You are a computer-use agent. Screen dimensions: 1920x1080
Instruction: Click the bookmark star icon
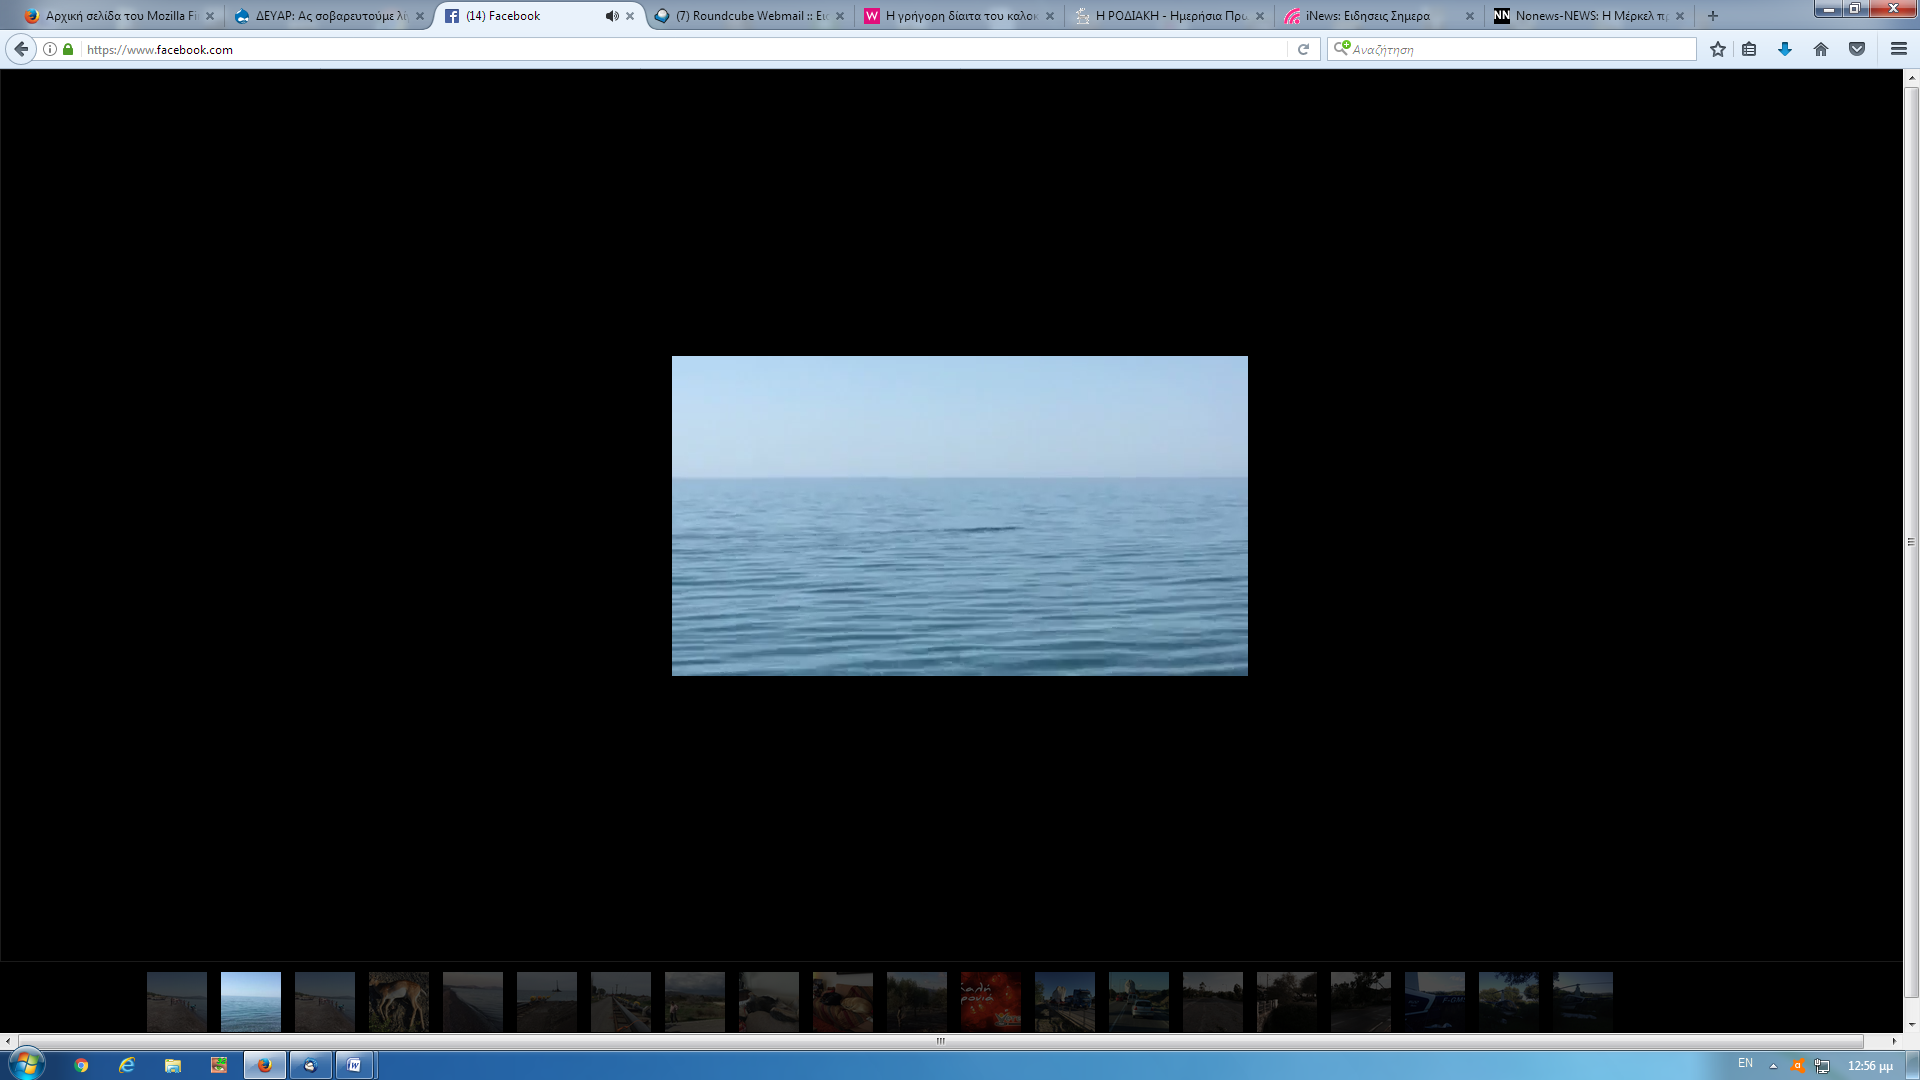1717,49
